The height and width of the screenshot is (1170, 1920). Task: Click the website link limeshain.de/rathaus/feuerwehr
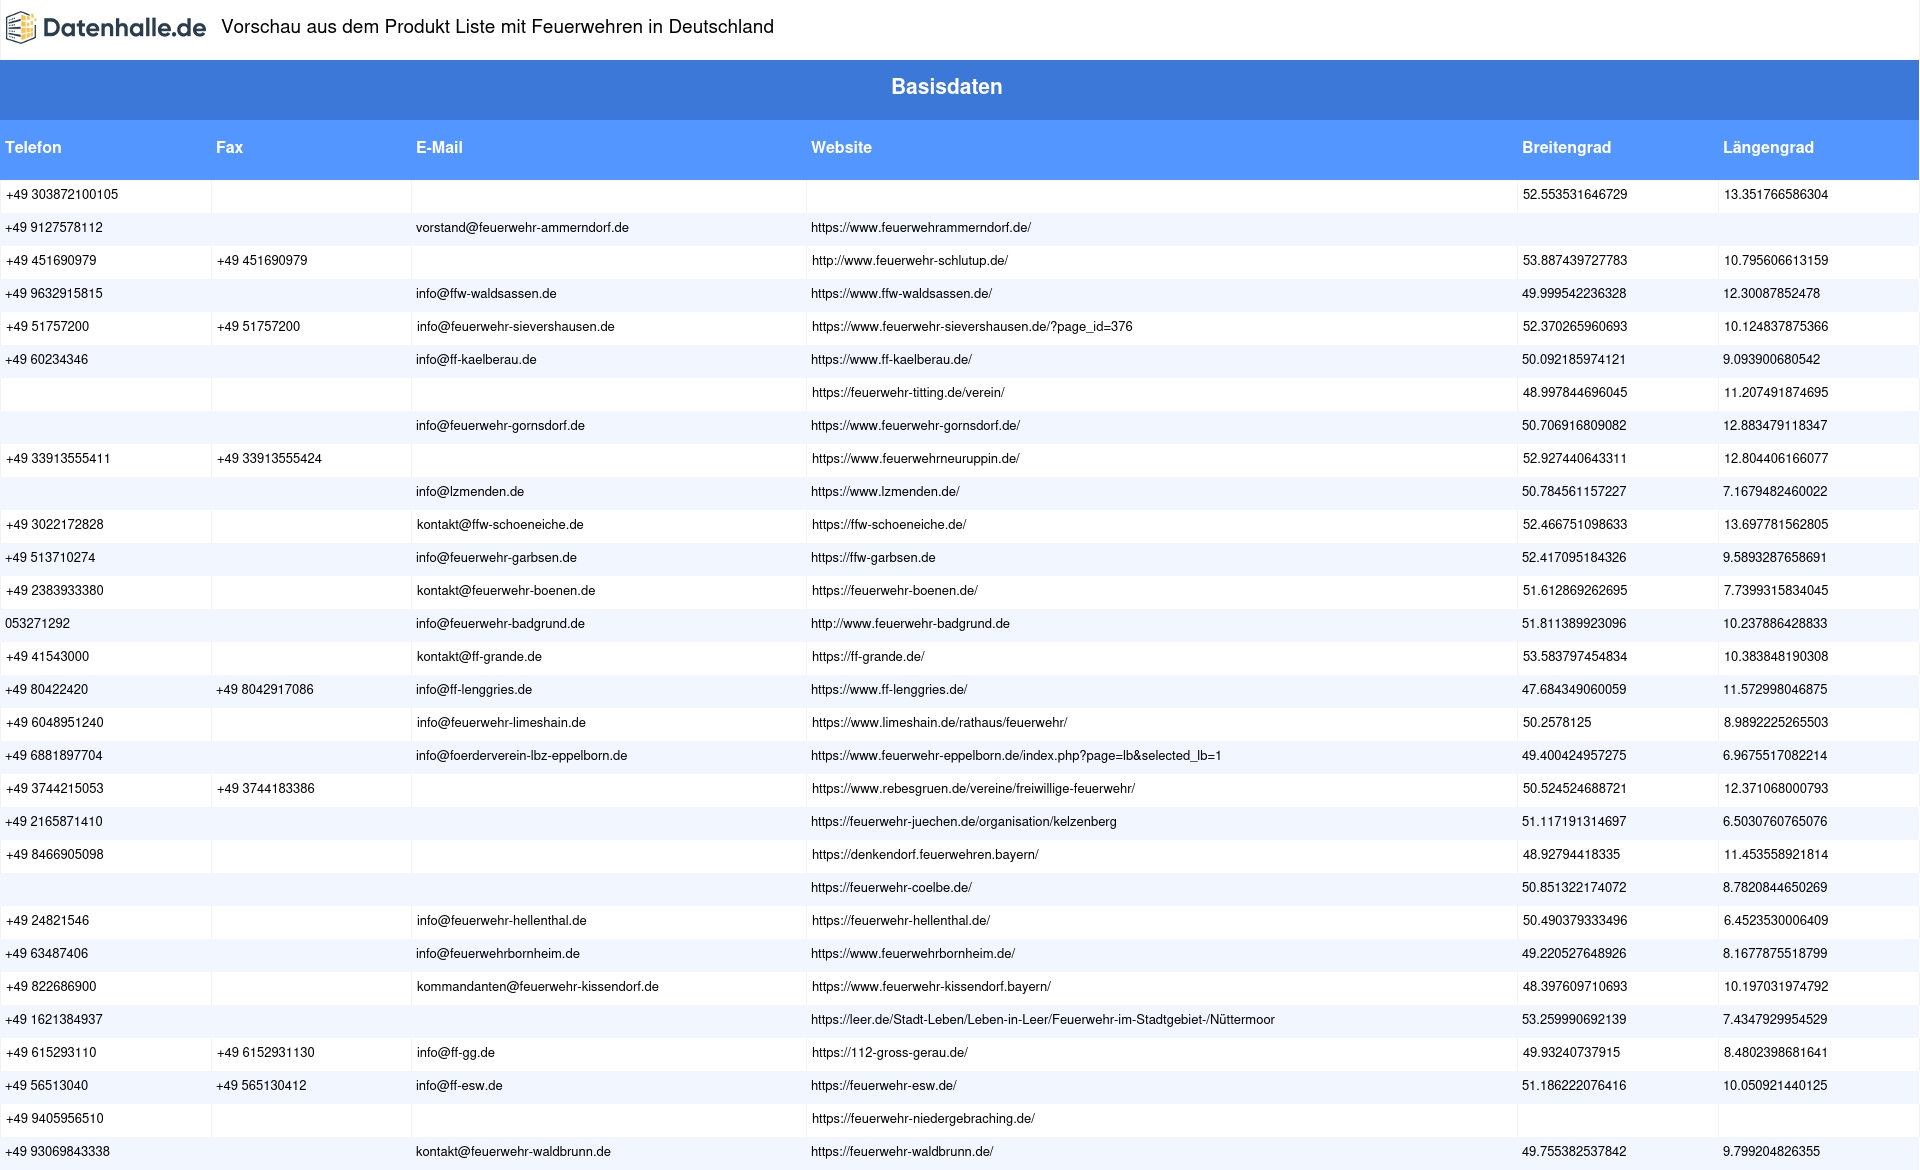939,723
